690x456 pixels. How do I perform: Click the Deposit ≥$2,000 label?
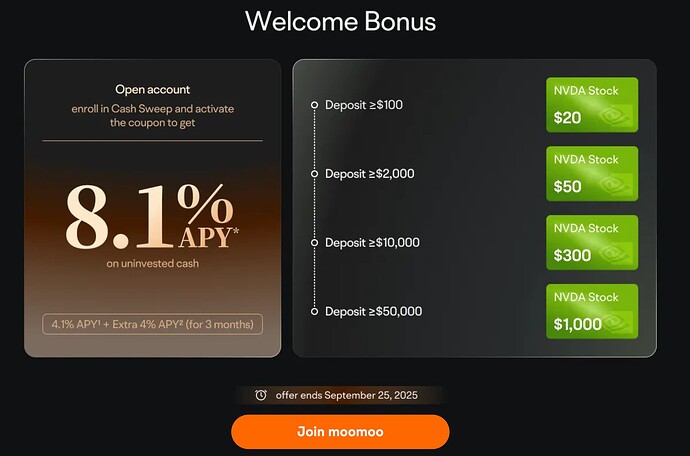point(370,174)
